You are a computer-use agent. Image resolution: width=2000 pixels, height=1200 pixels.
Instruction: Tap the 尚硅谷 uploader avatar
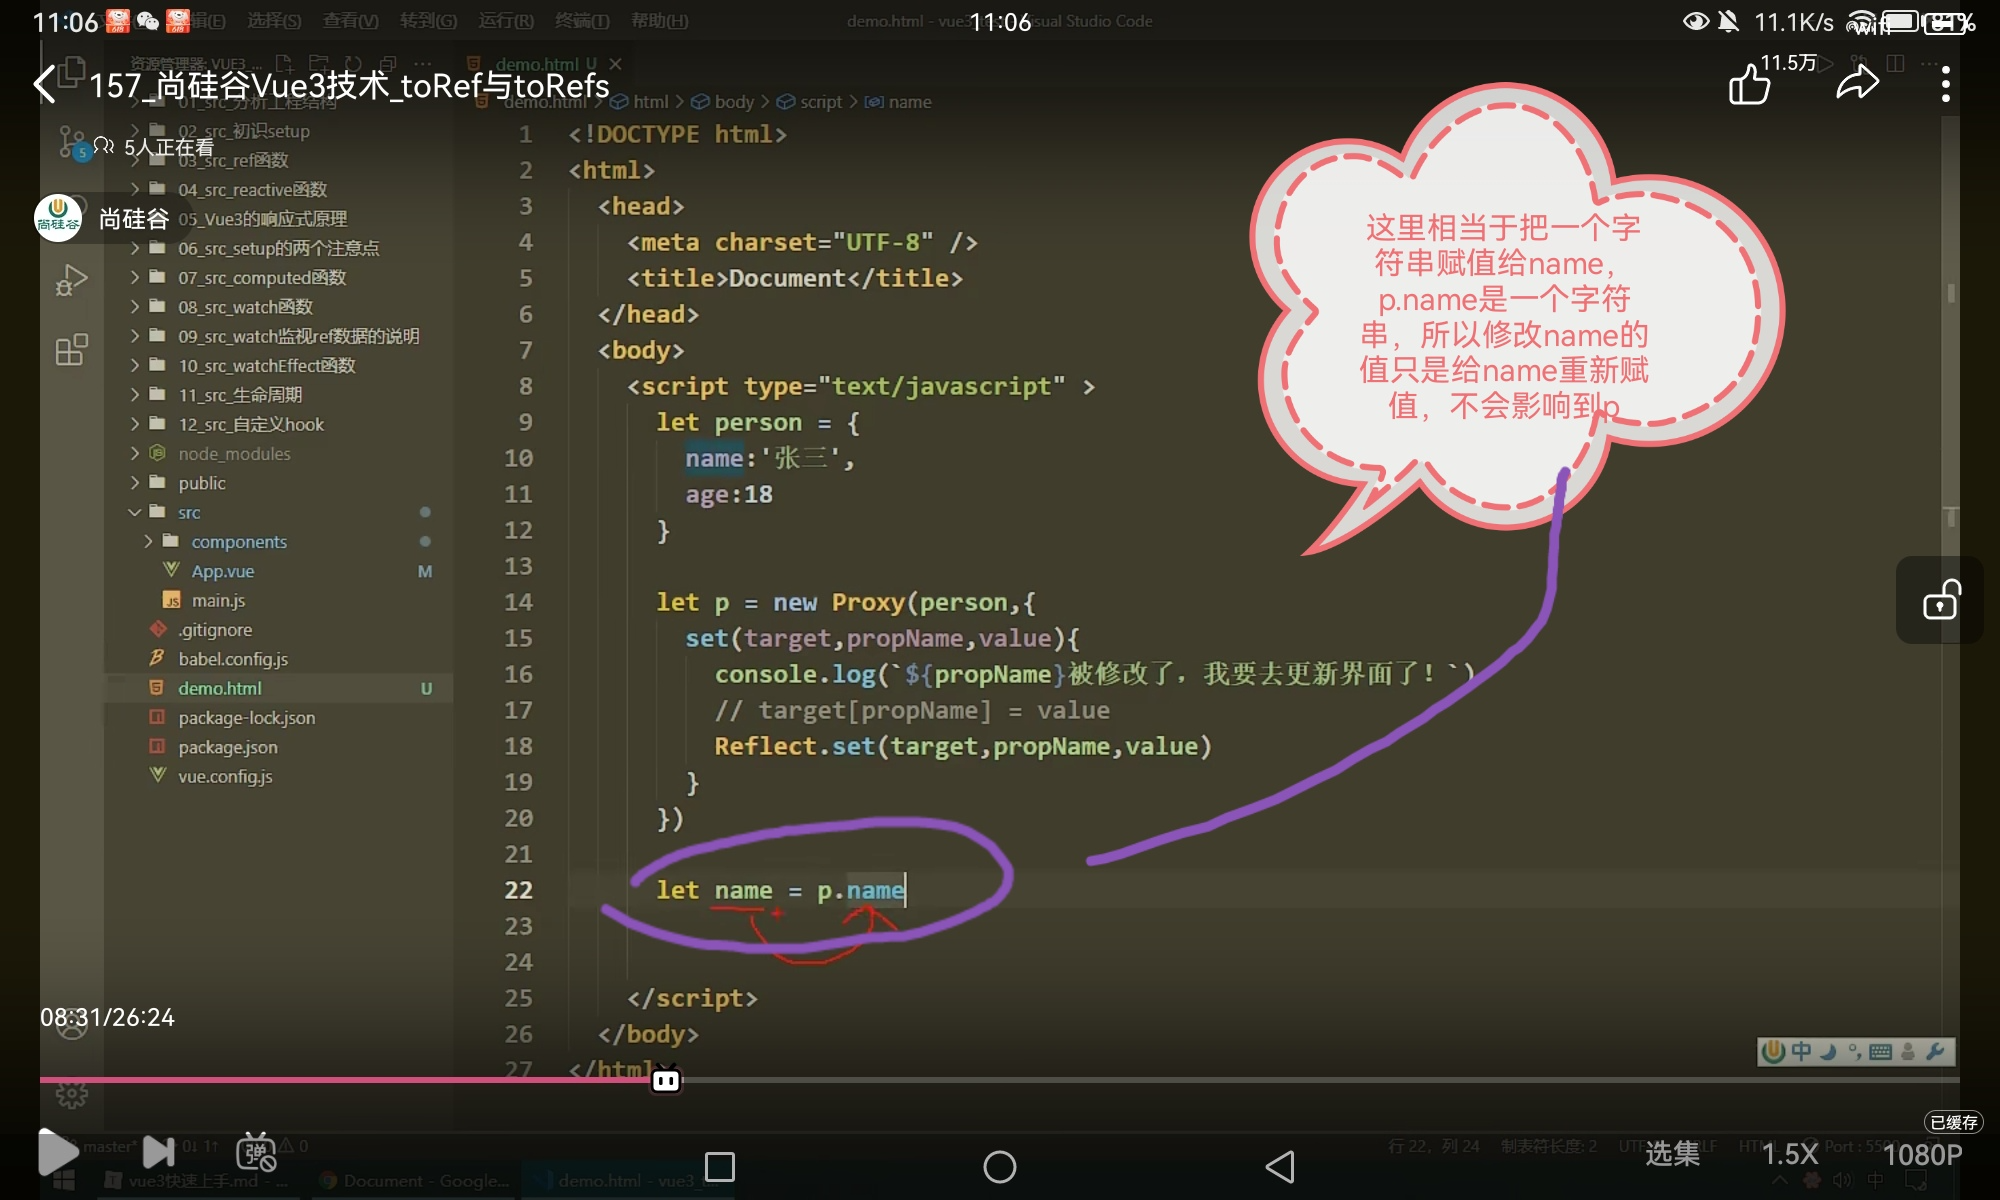[58, 218]
